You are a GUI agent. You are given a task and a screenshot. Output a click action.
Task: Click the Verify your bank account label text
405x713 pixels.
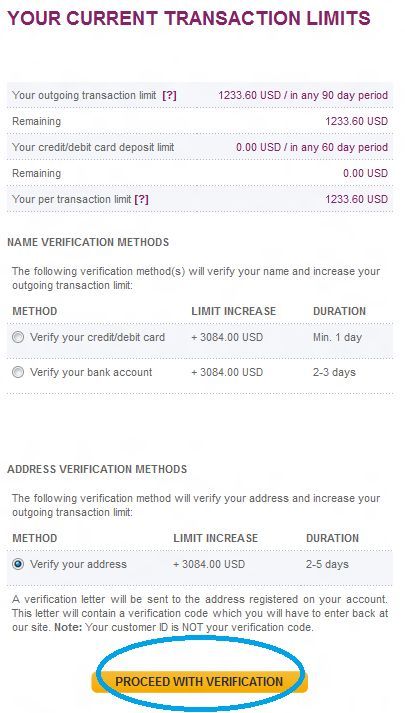coord(91,372)
